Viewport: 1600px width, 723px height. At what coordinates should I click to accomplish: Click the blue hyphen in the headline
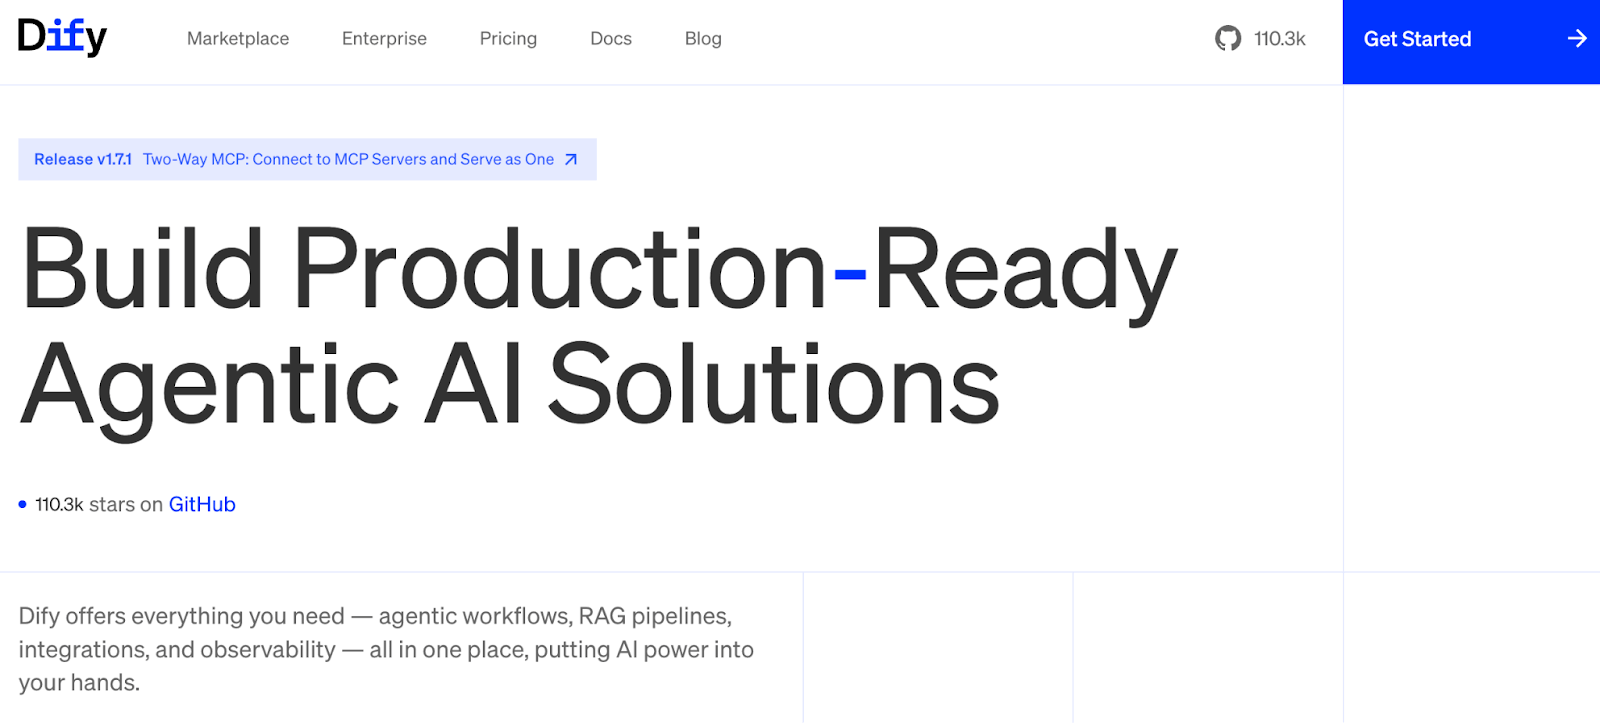850,273
